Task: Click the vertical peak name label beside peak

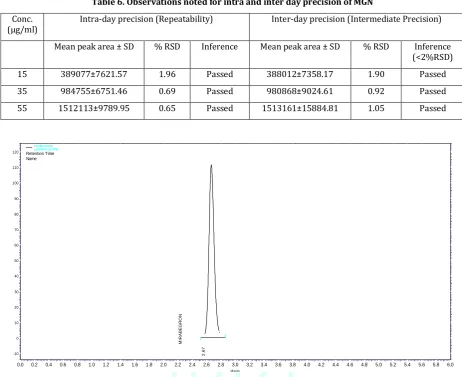Action: coord(180,329)
